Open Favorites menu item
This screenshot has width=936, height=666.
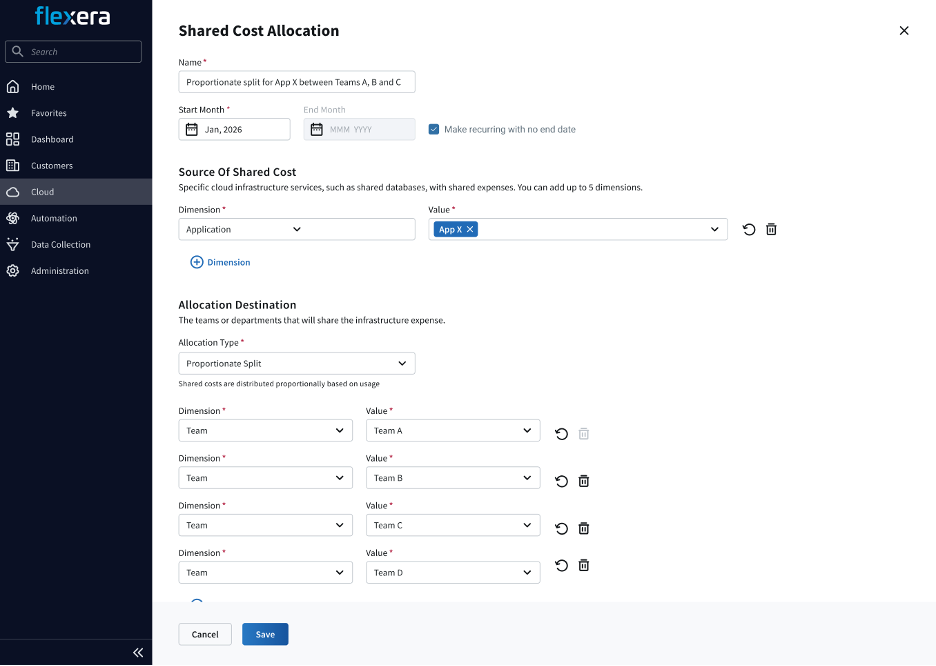pyautogui.click(x=76, y=113)
